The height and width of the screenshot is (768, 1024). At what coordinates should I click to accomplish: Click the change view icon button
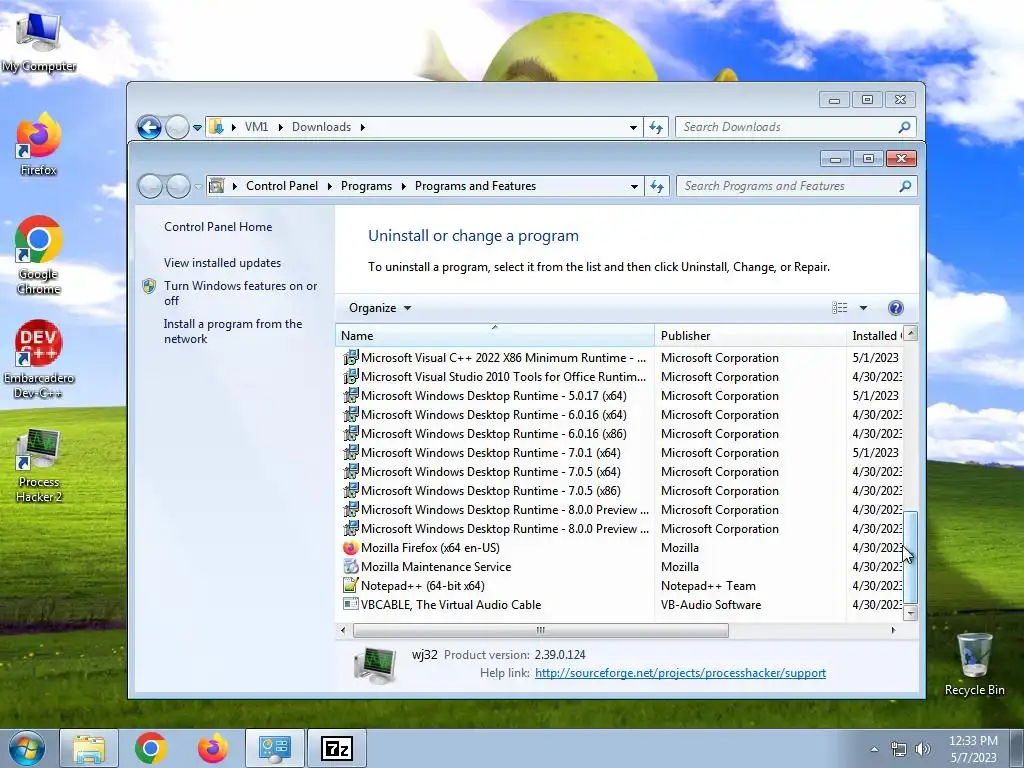click(x=840, y=308)
